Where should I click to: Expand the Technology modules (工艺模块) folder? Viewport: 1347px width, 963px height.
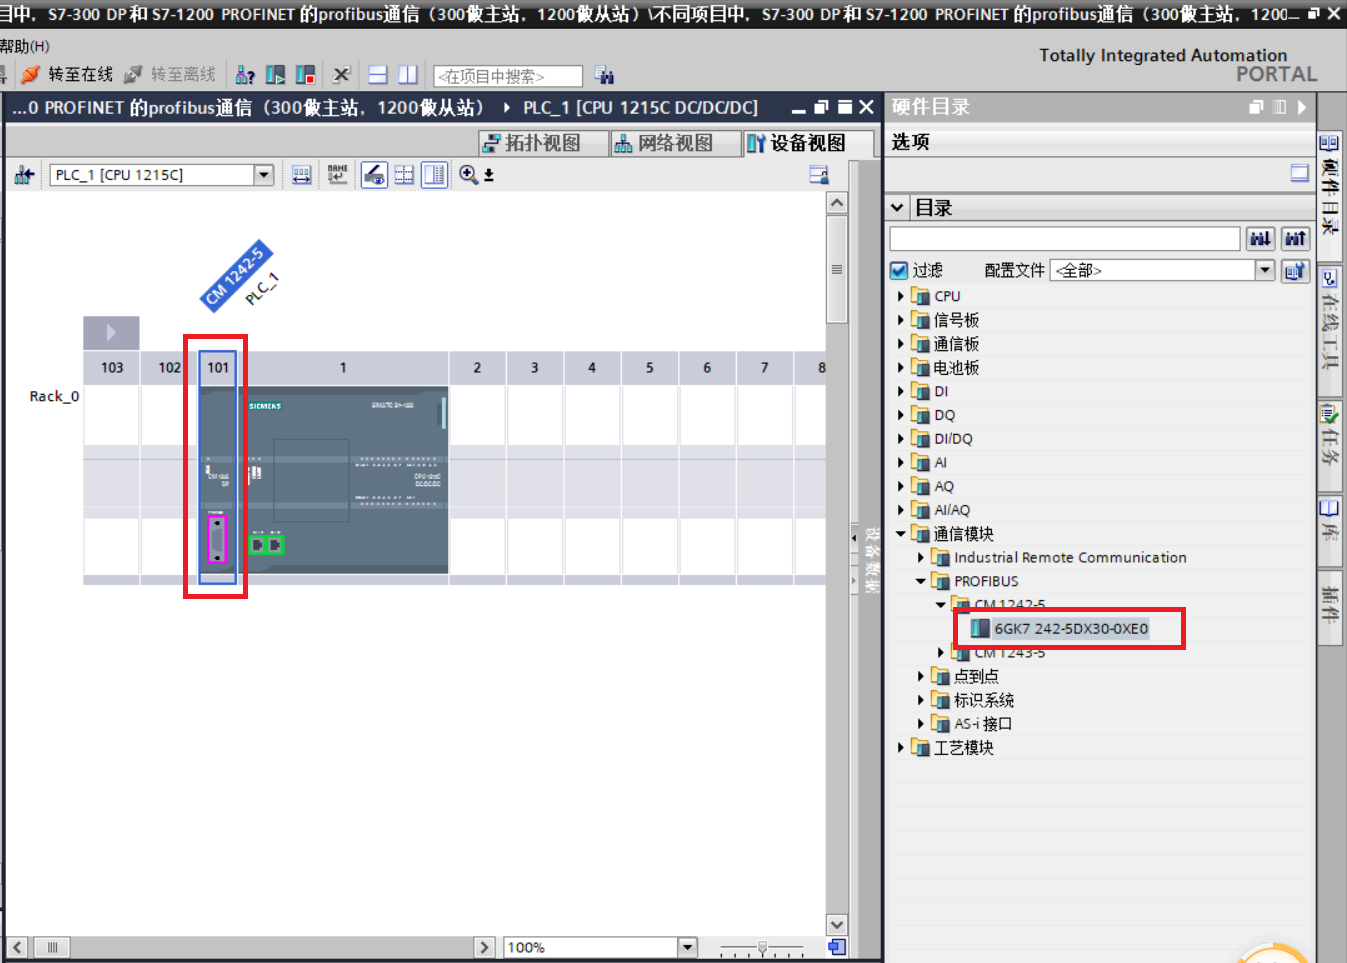coord(901,747)
